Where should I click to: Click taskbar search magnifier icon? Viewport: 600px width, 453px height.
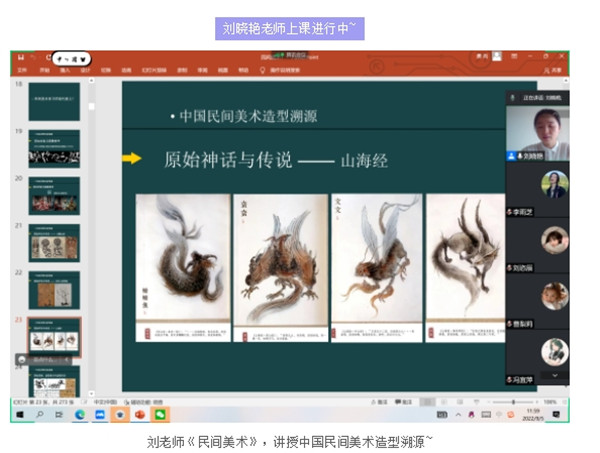point(40,415)
